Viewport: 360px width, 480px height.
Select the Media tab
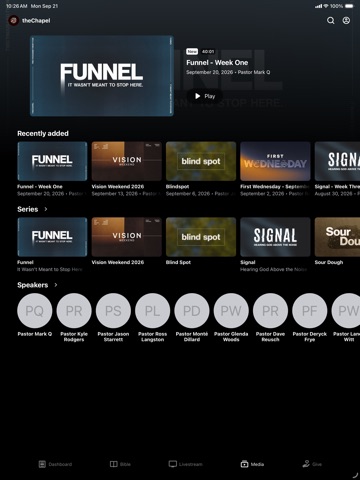252,464
